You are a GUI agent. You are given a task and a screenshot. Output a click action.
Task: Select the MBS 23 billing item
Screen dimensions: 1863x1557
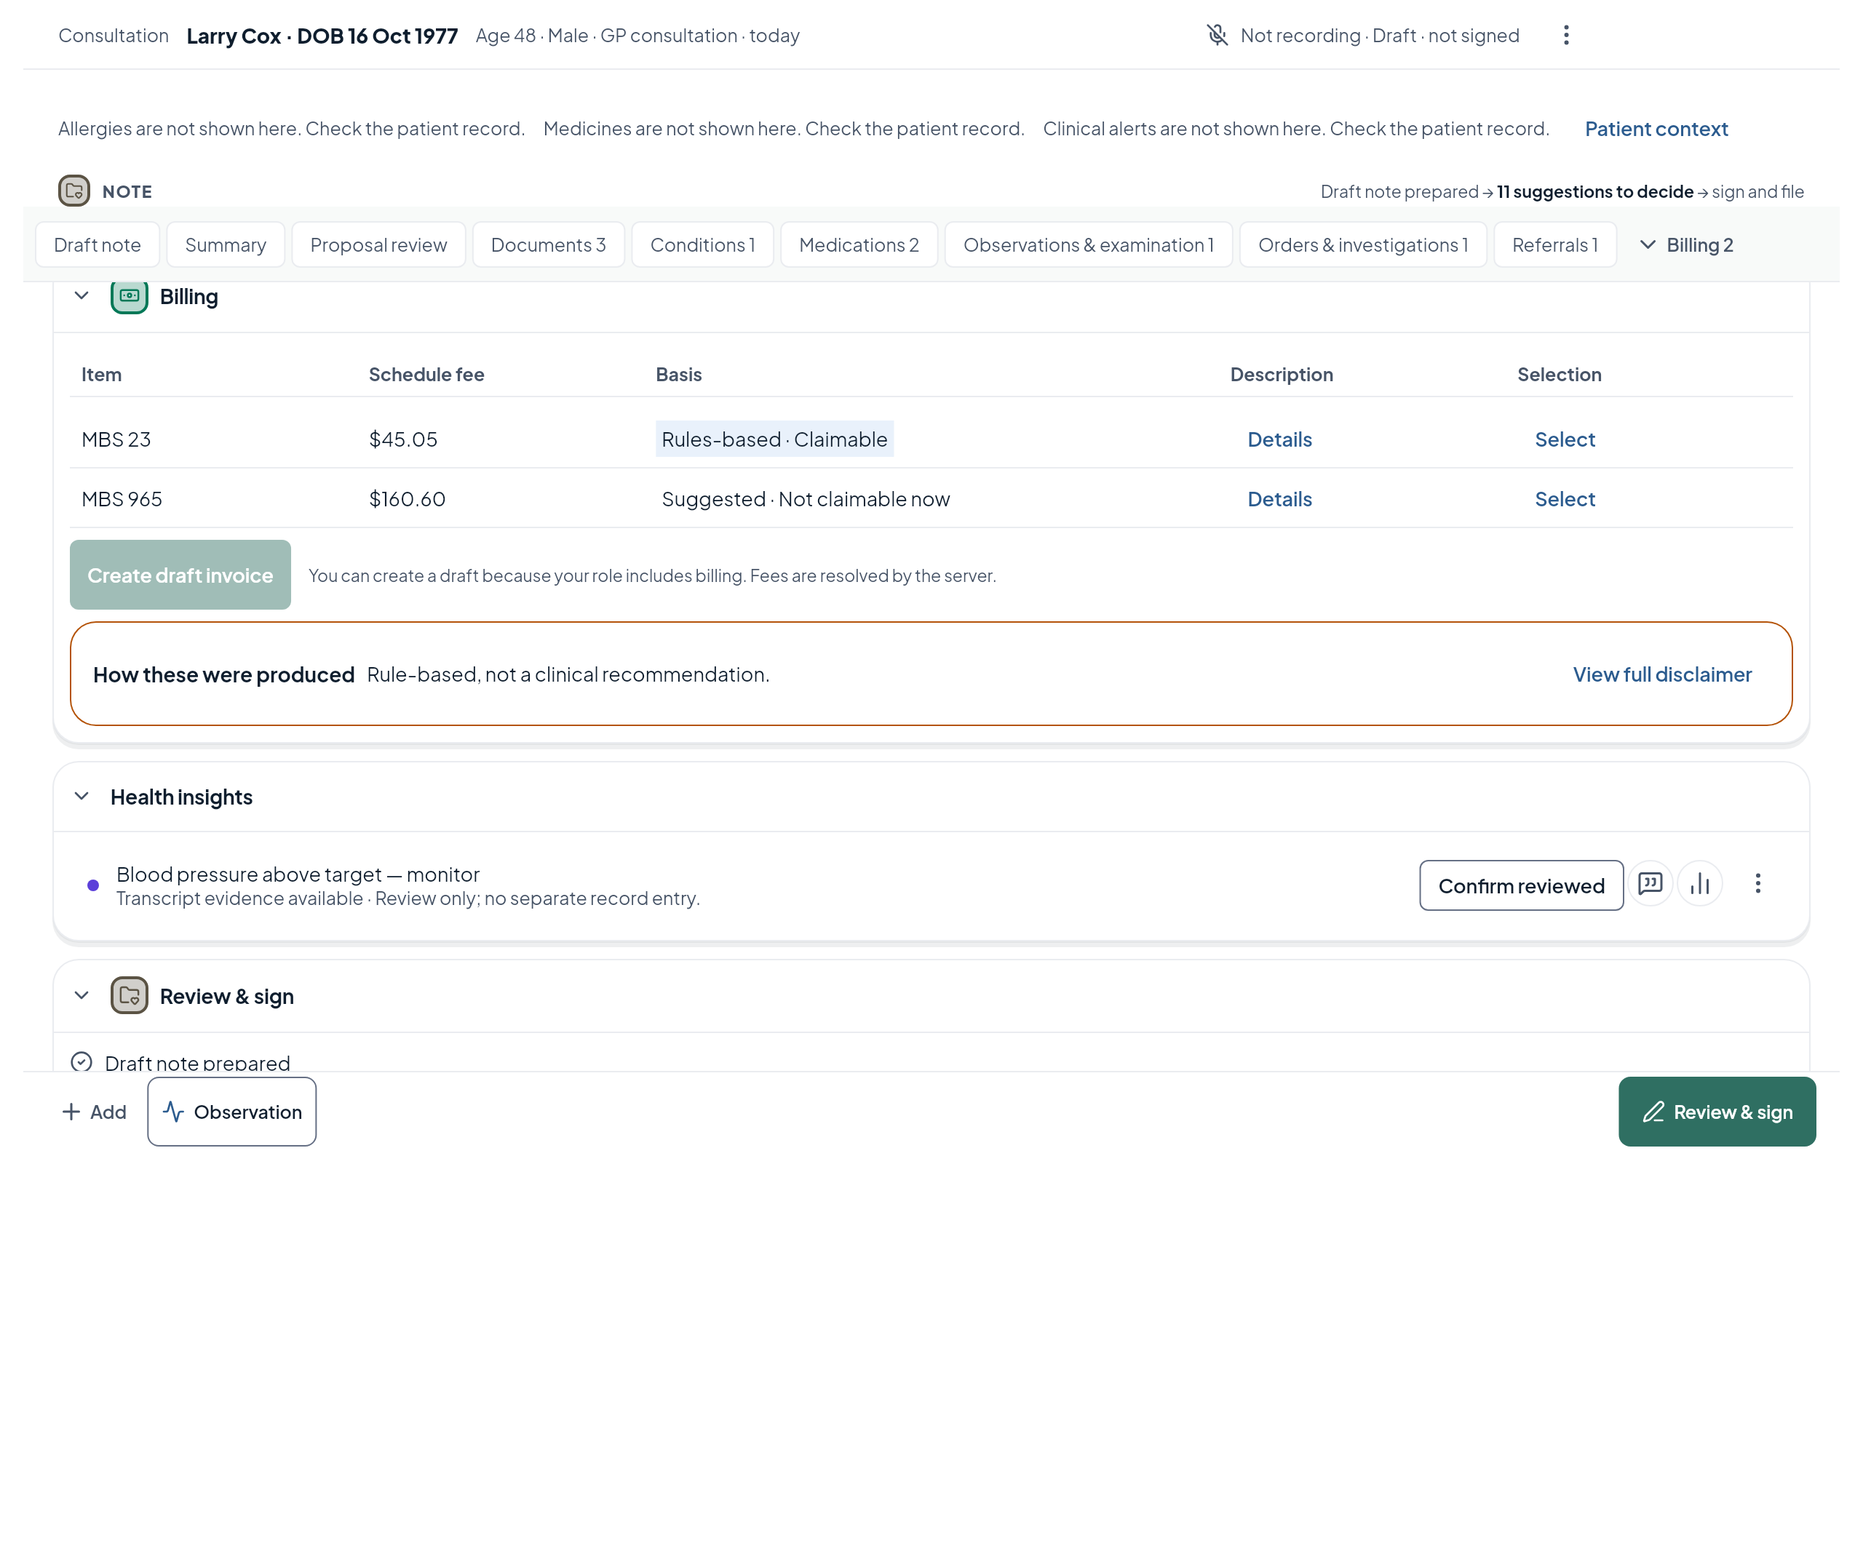coord(1565,439)
